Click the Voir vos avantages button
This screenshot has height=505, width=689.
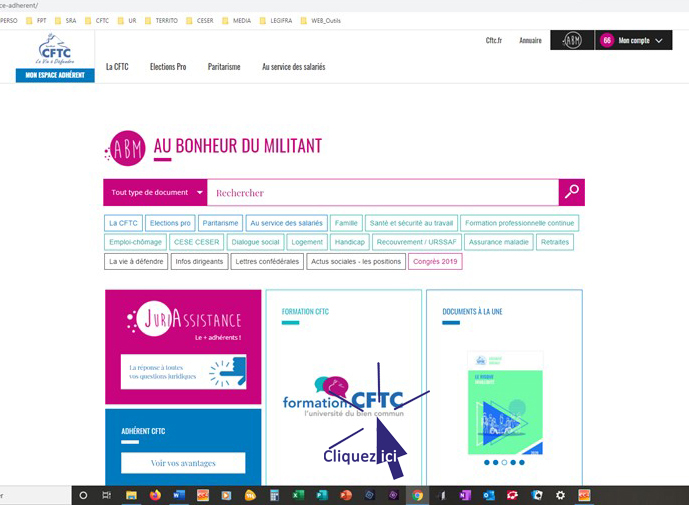[183, 463]
